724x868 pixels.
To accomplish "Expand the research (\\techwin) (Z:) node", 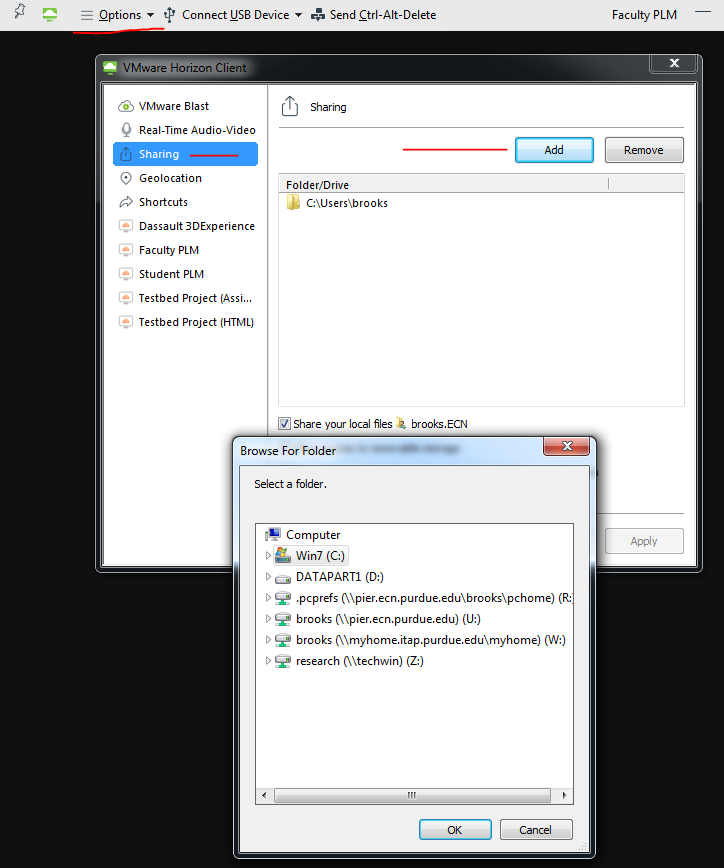I will tap(267, 661).
